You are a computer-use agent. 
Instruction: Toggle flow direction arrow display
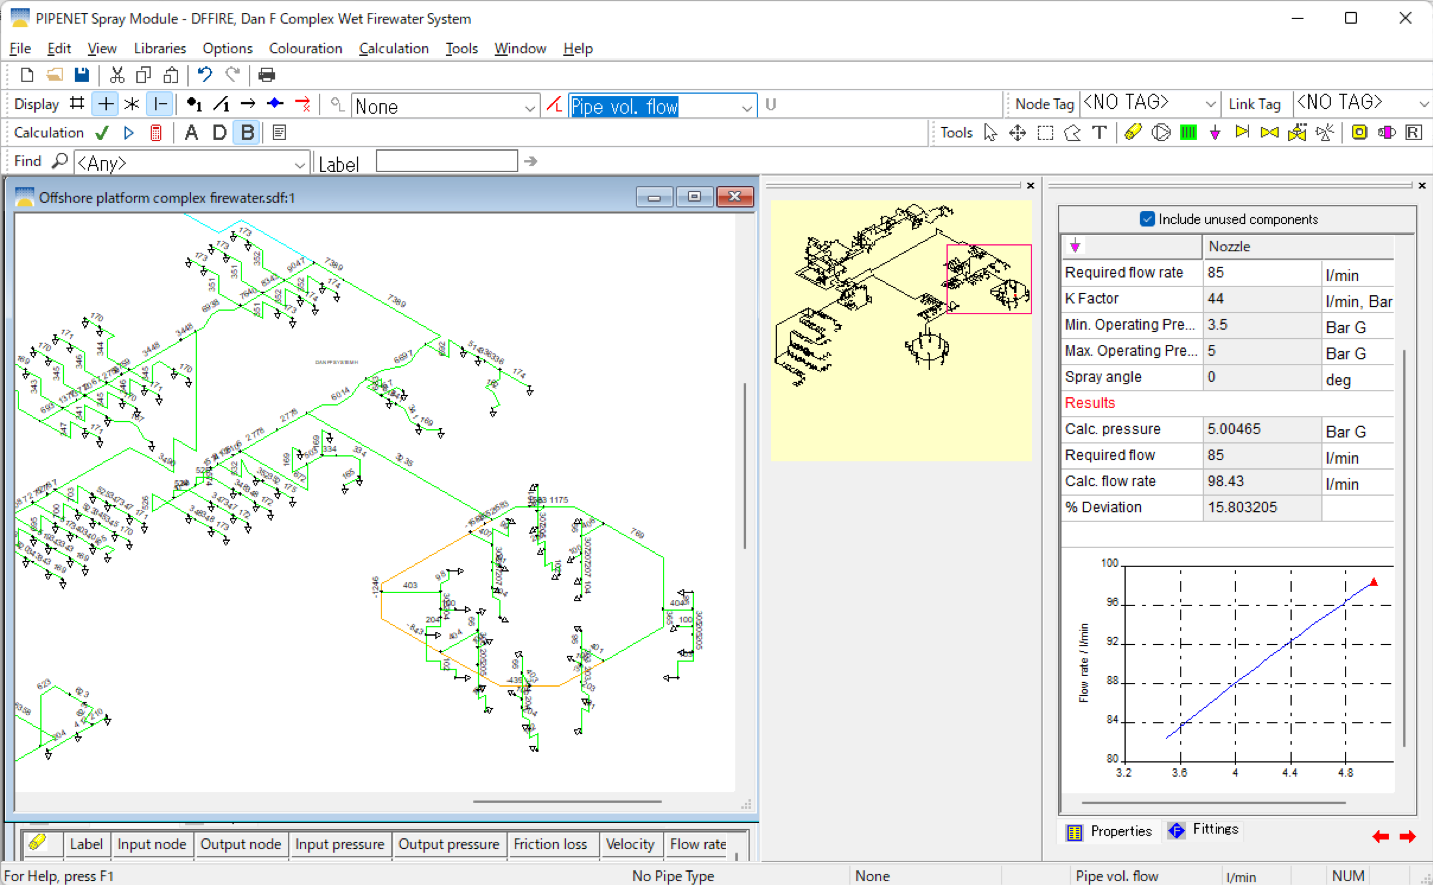248,104
